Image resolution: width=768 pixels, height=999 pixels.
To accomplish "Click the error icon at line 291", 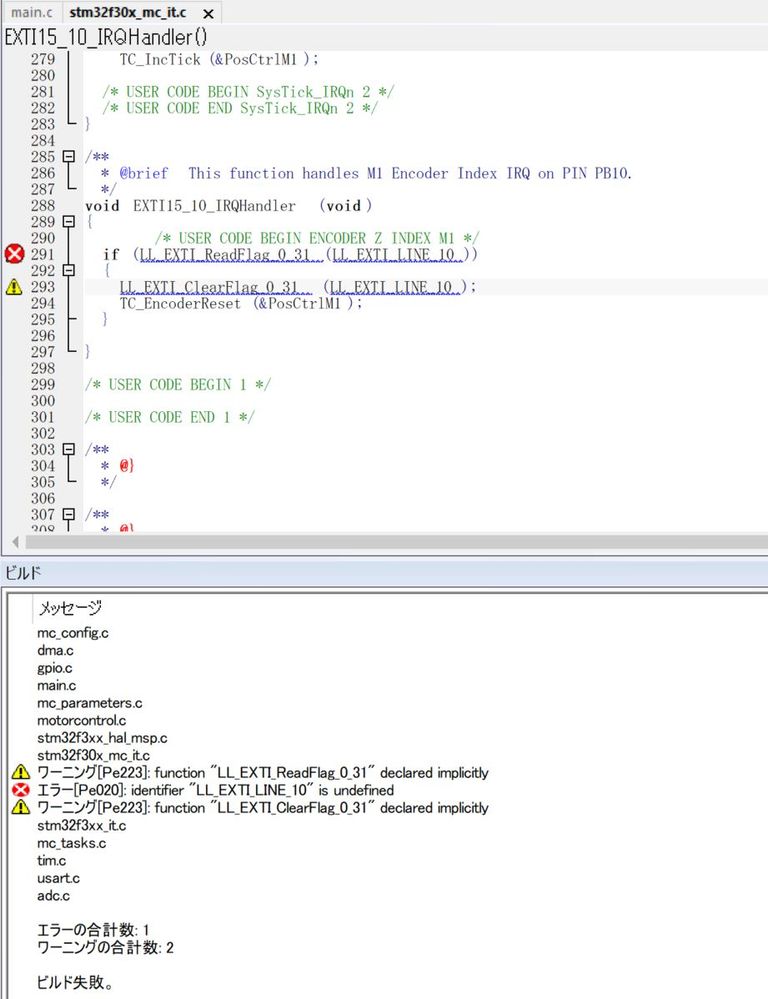I will pyautogui.click(x=14, y=254).
